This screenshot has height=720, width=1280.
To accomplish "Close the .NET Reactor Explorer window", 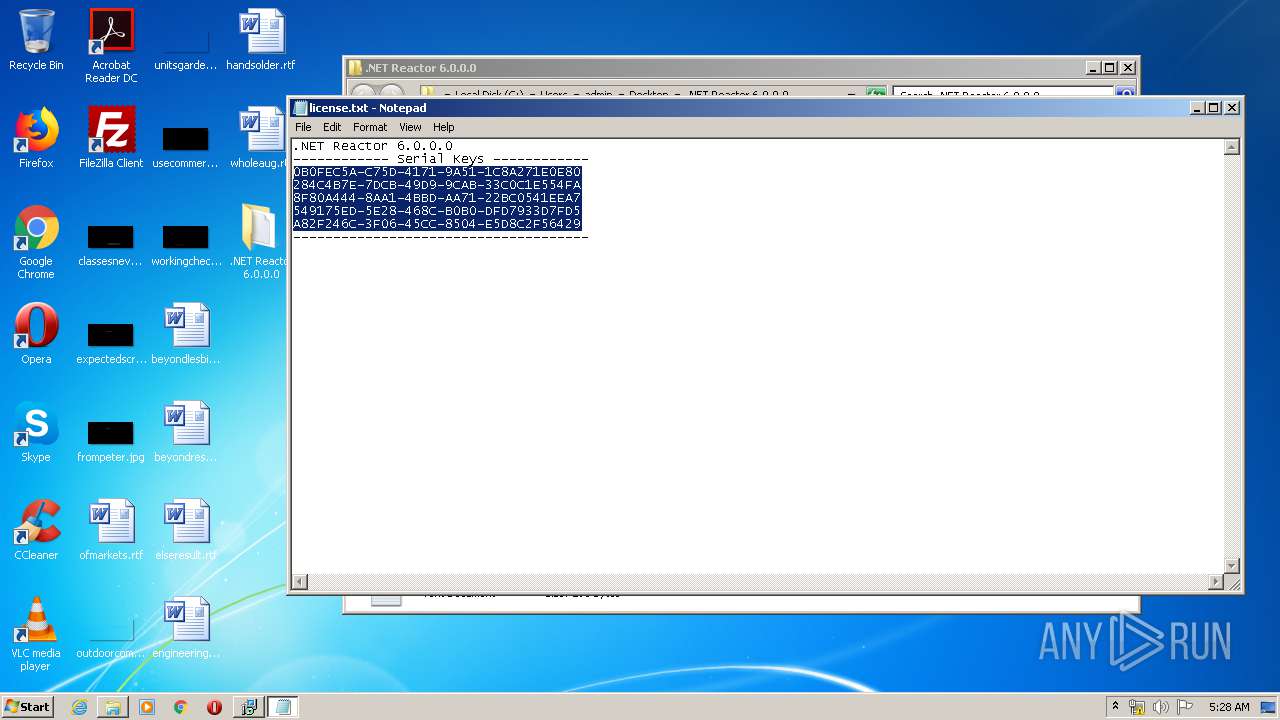I will pos(1128,68).
